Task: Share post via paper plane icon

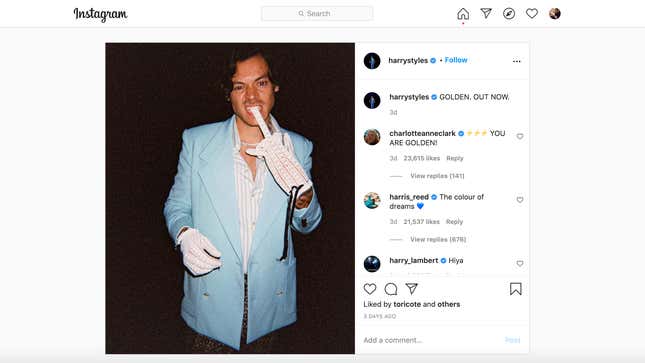Action: 412,289
